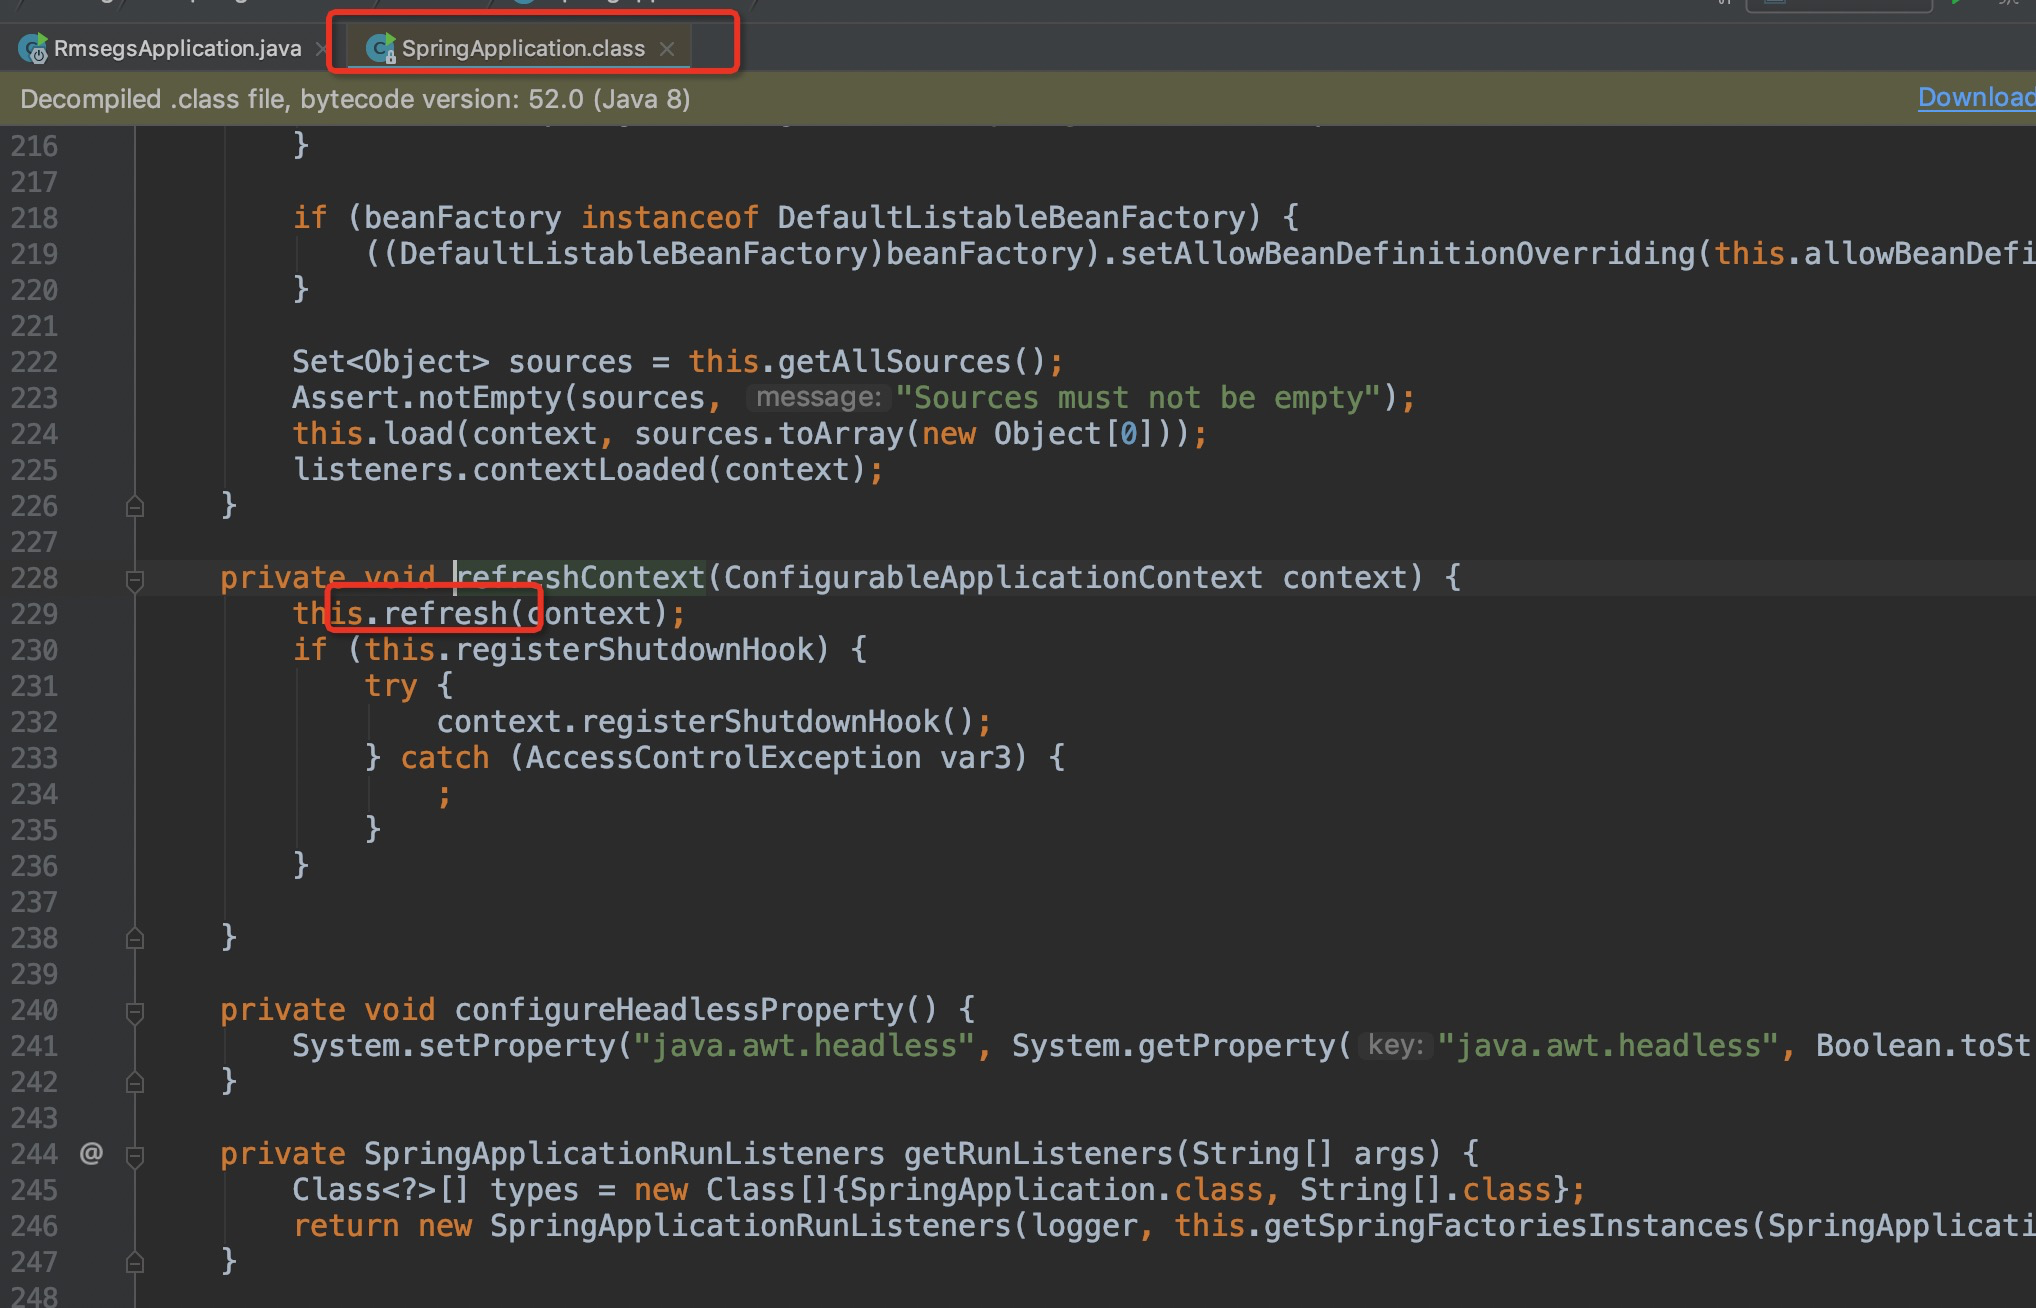The width and height of the screenshot is (2036, 1308).
Task: Click the registerShutdownHook call on line 232
Action: (760, 722)
